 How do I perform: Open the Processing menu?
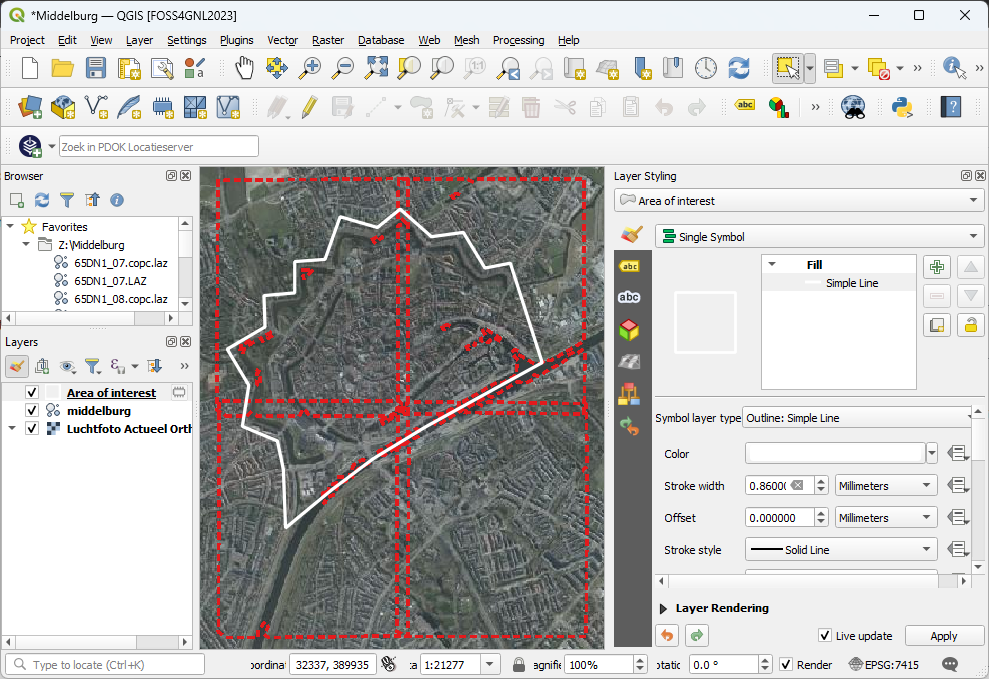(x=518, y=40)
